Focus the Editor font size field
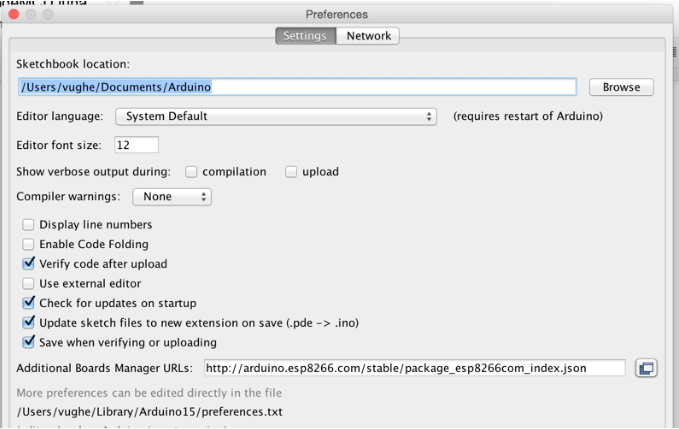 [x=136, y=145]
